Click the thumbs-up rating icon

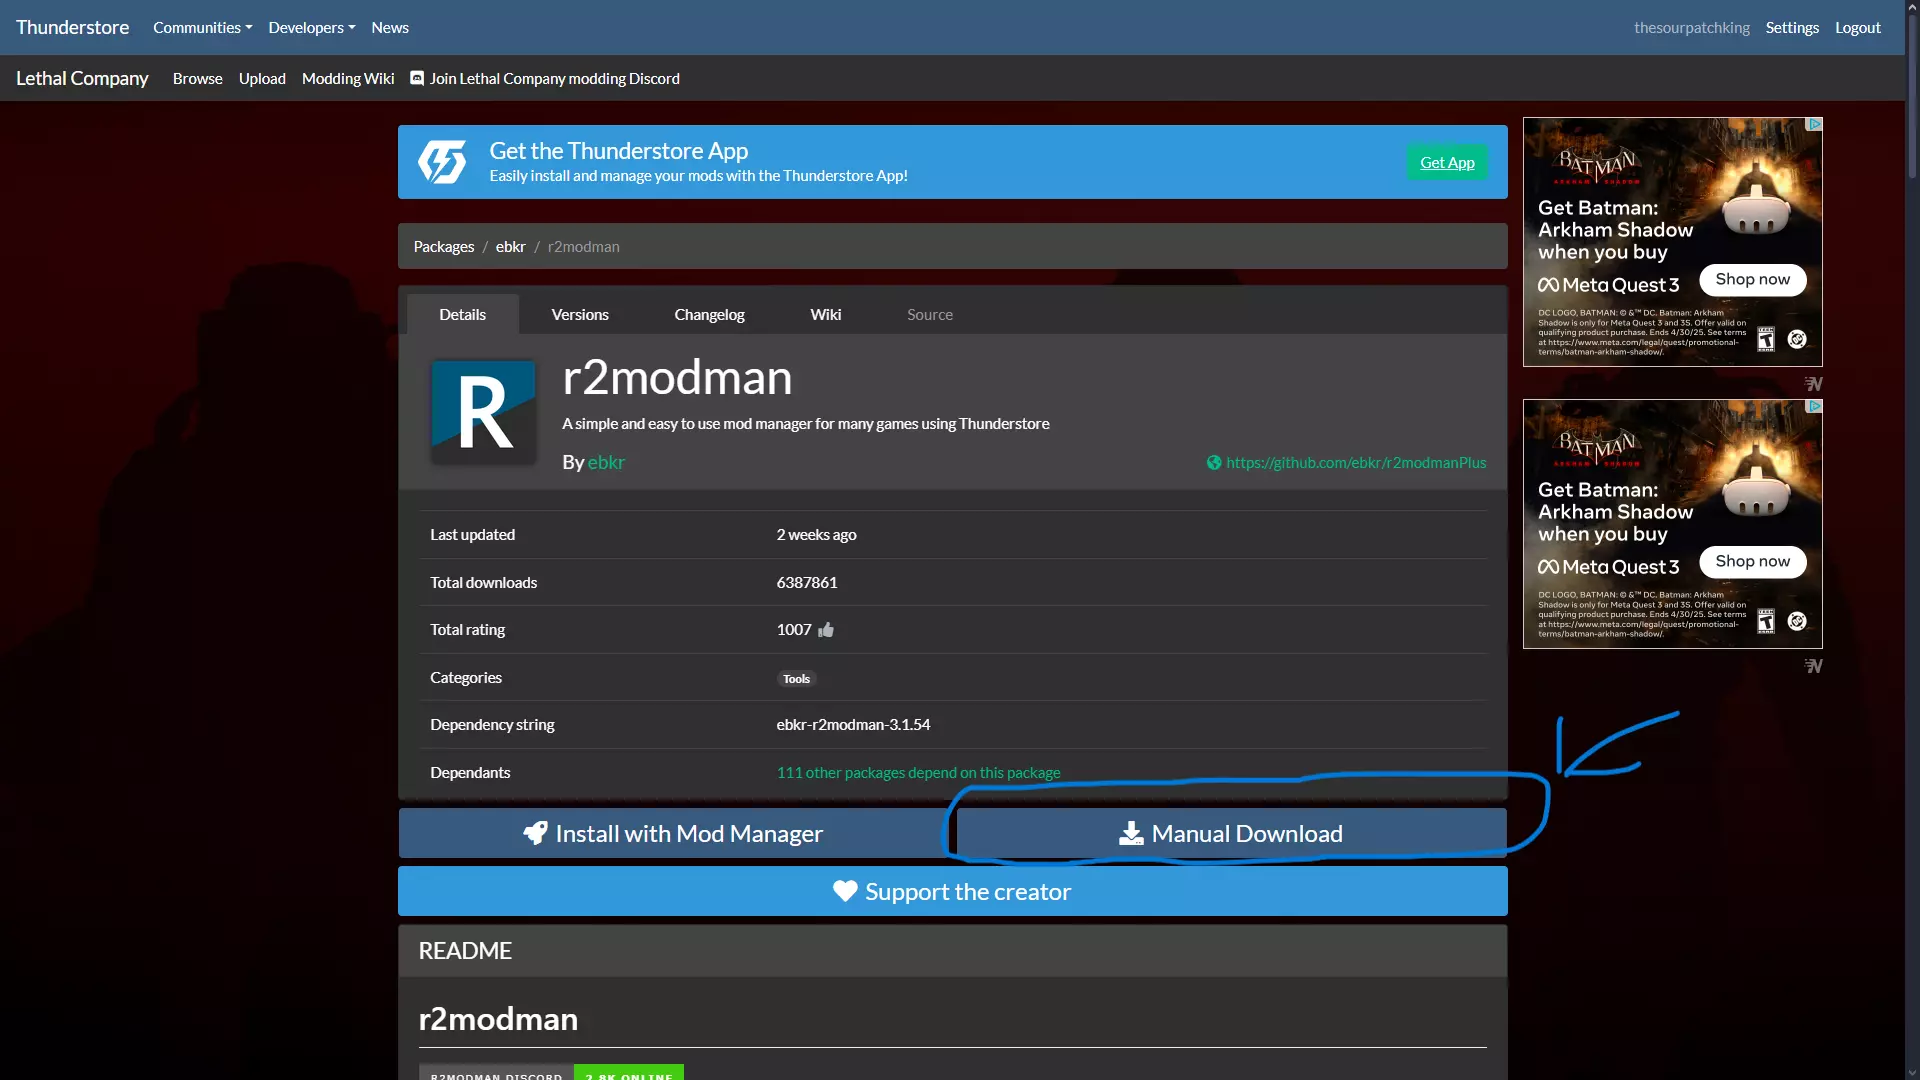[826, 630]
